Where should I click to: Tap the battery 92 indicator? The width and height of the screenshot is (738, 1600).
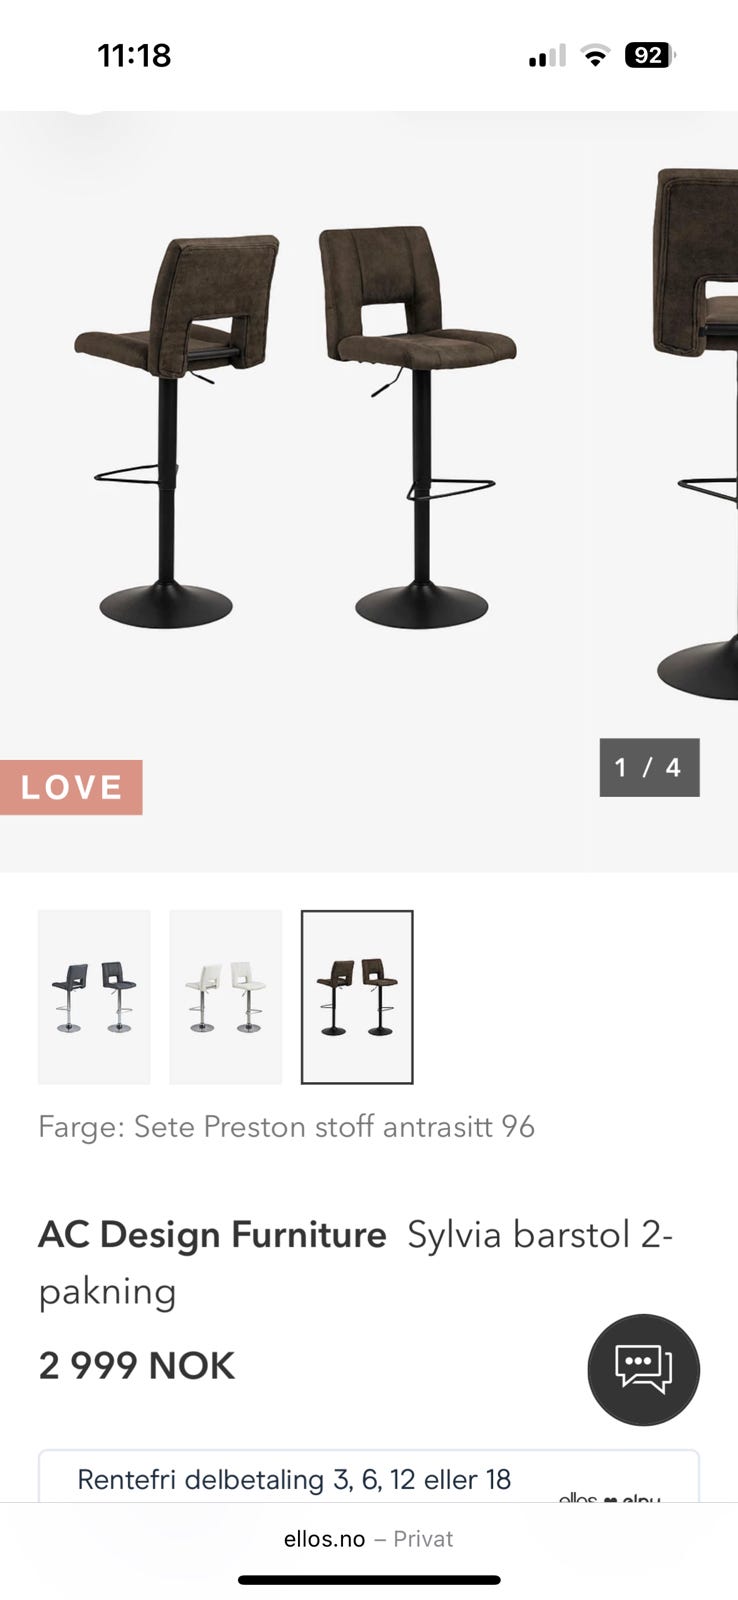click(650, 55)
